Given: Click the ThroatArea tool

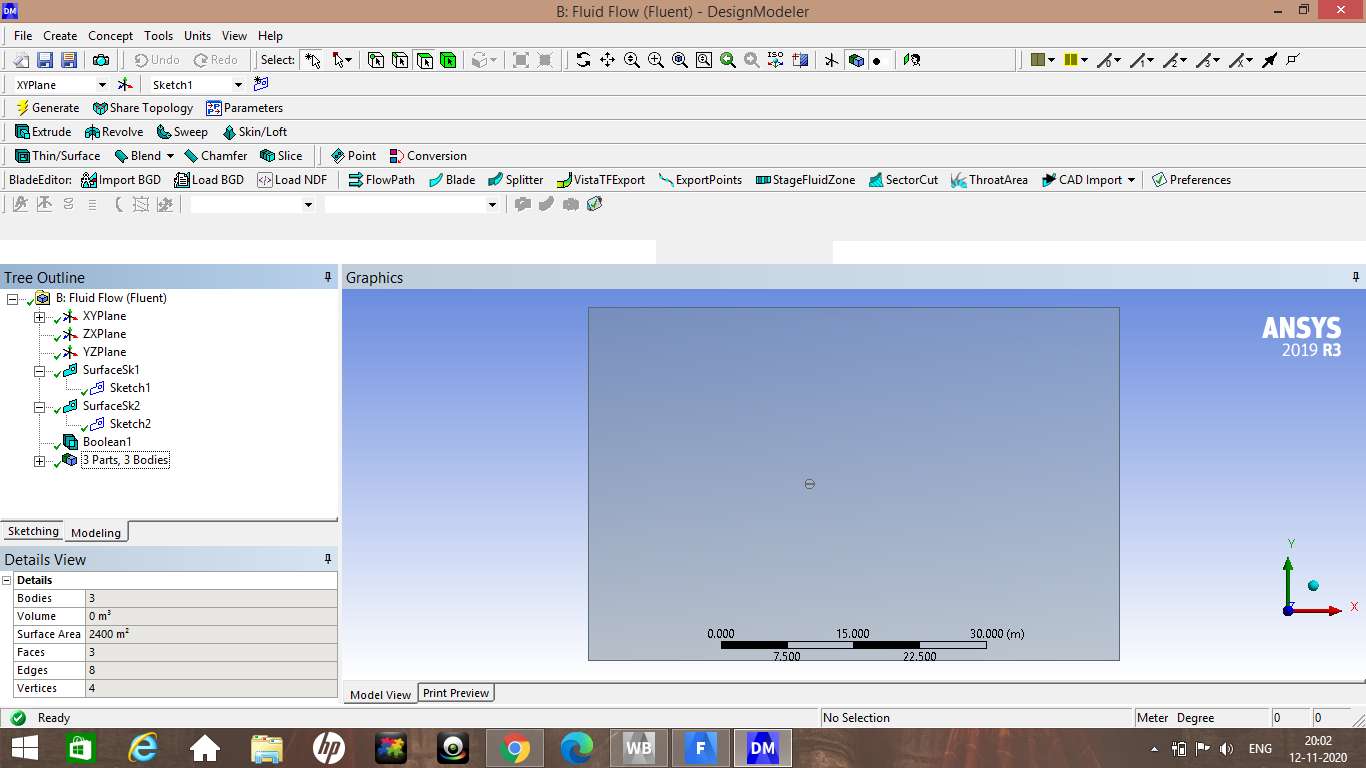Looking at the screenshot, I should (989, 180).
